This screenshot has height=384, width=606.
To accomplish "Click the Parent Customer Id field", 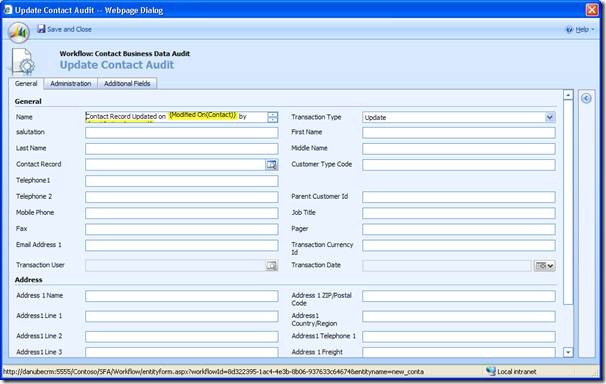I will click(459, 197).
